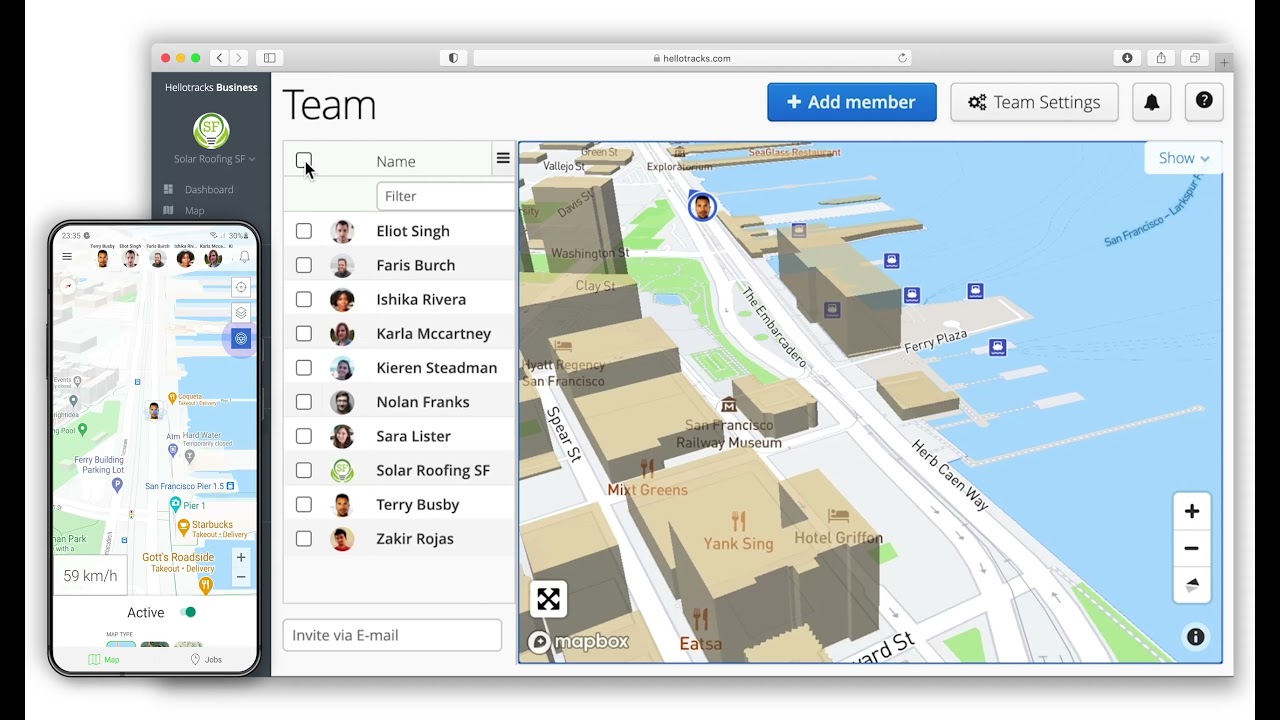Check the select-all members checkbox

(304, 160)
